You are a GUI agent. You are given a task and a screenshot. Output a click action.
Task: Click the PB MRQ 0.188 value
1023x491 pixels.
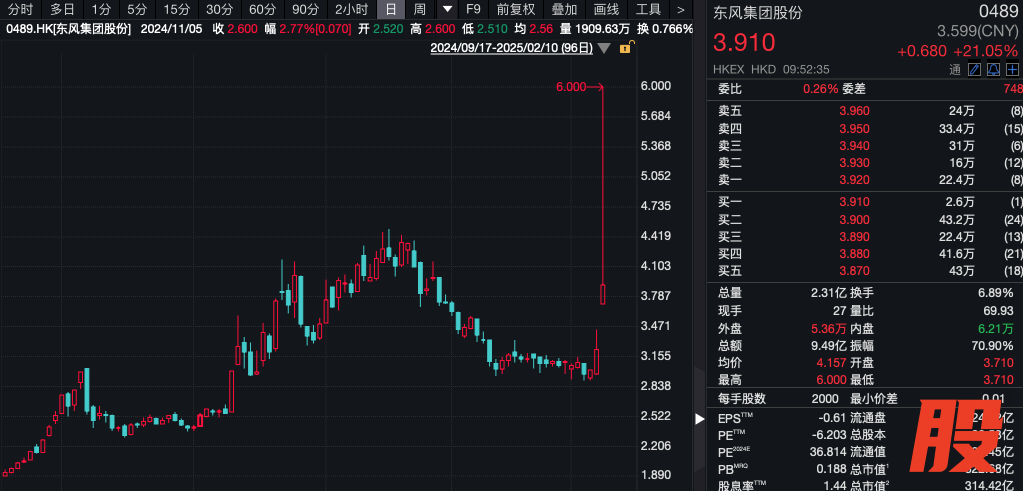pyautogui.click(x=832, y=469)
